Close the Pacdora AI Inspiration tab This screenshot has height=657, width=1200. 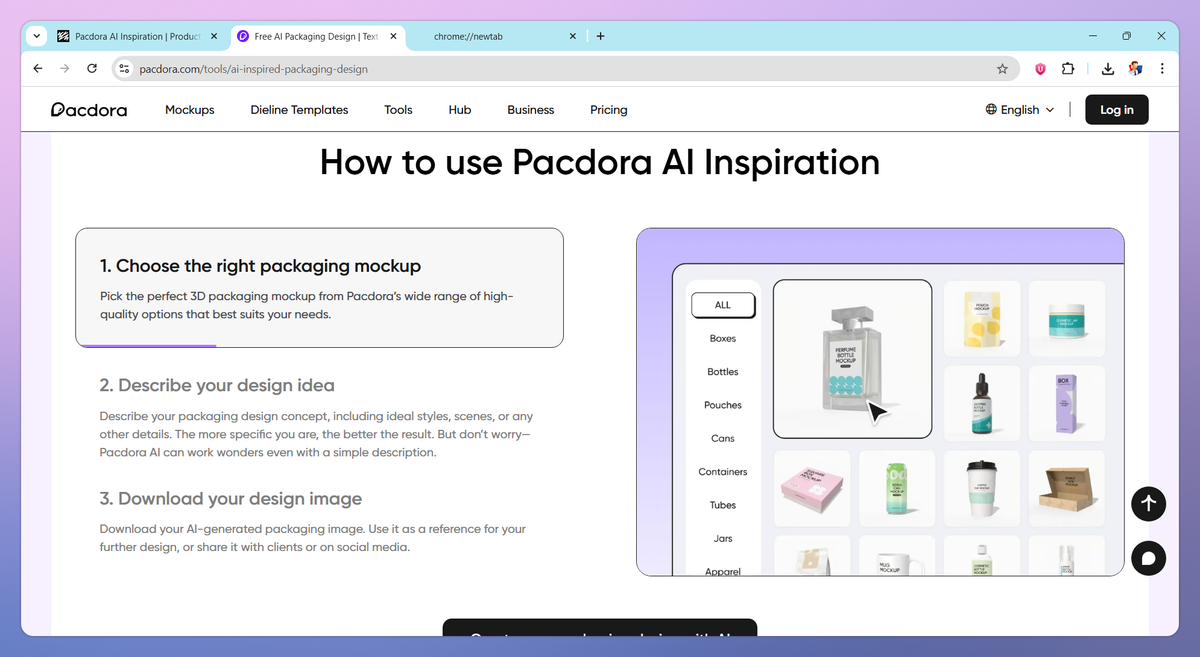[214, 36]
